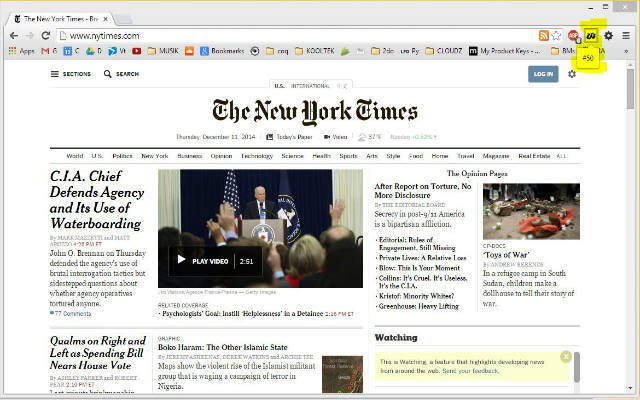Open the KOOLTEK bookmarks folder
The height and width of the screenshot is (400, 640).
[x=315, y=51]
